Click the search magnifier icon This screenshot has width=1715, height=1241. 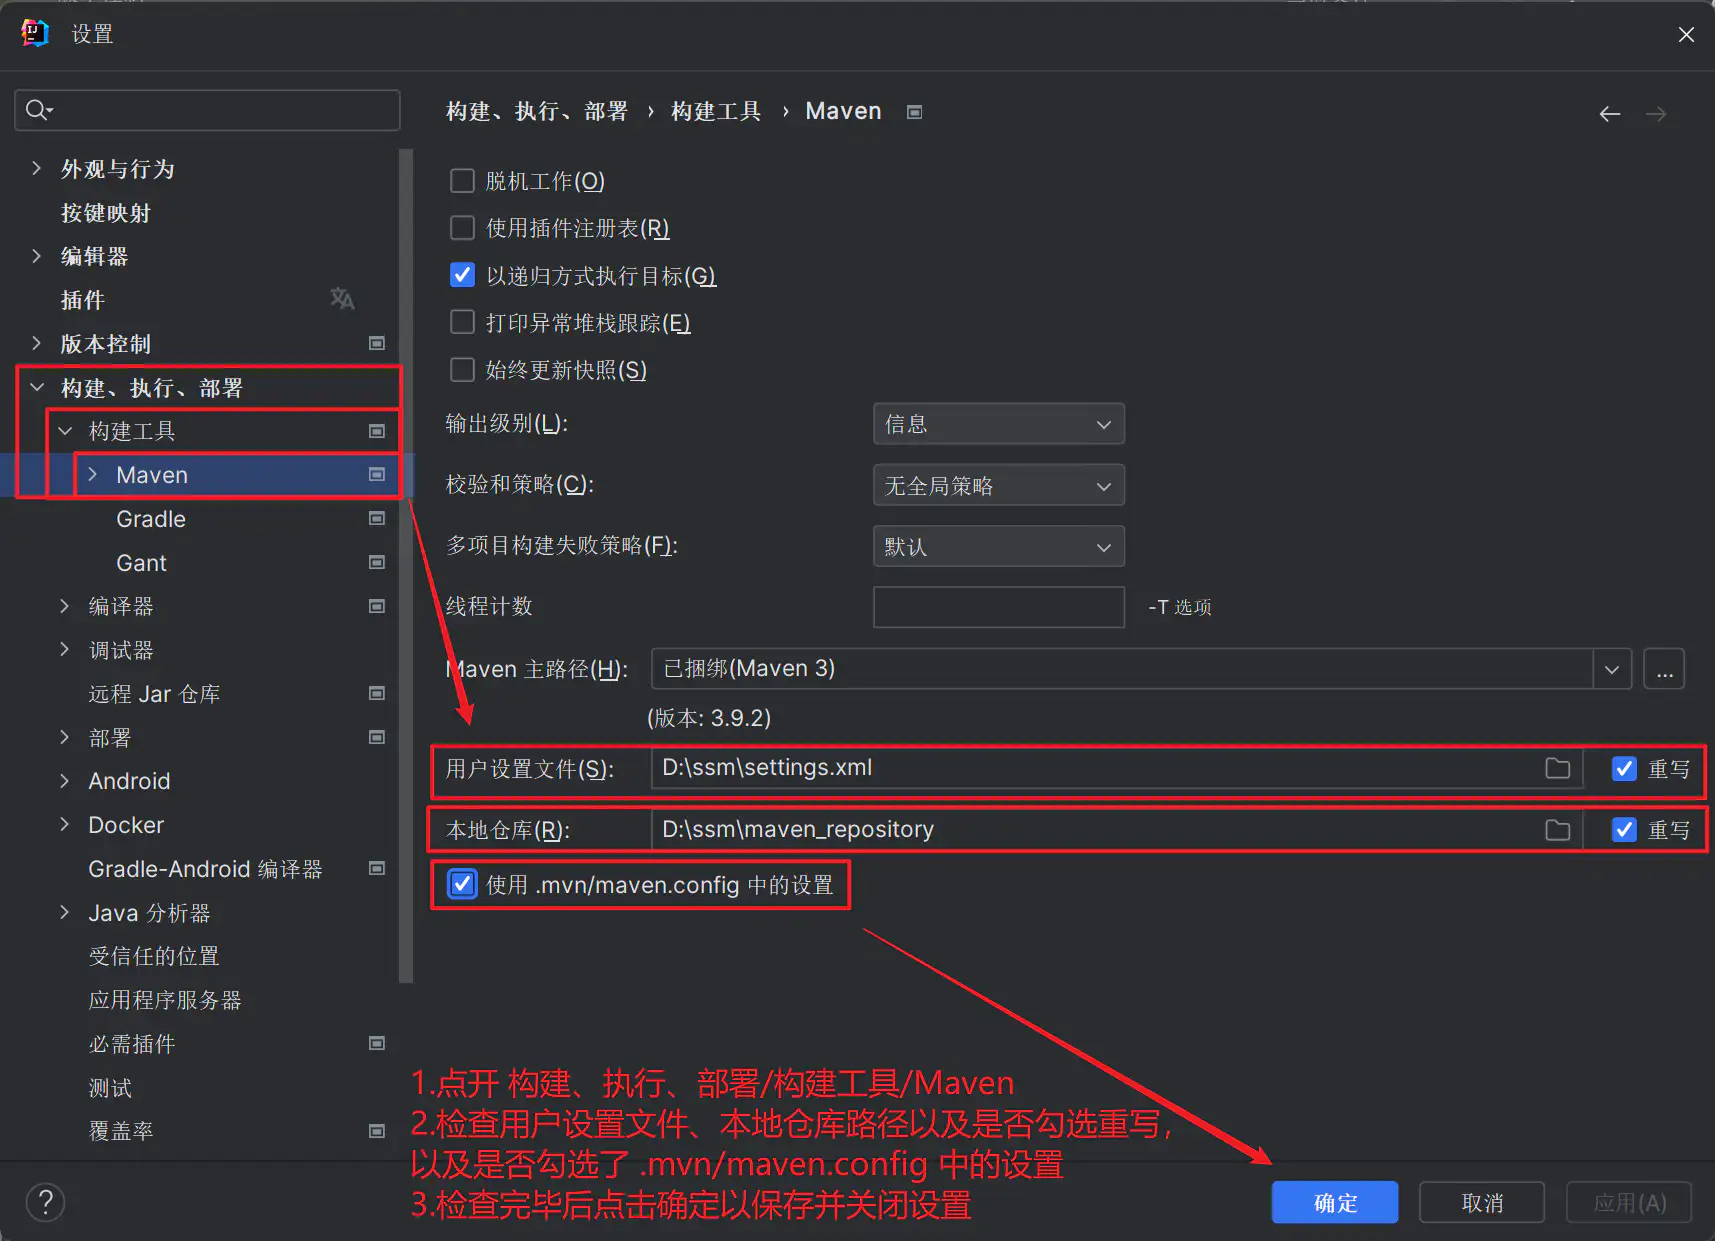click(x=39, y=110)
